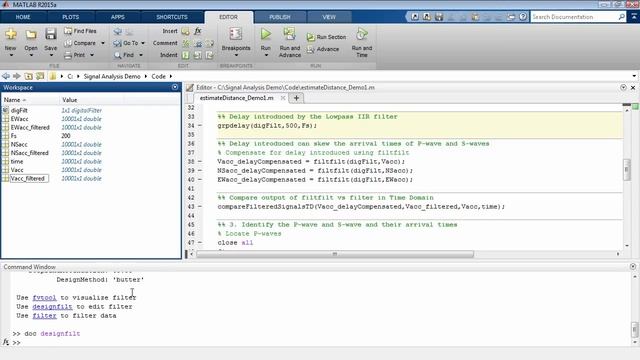This screenshot has width=640, height=360.
Task: Expand the address bar path dropdown
Action: click(x=634, y=76)
